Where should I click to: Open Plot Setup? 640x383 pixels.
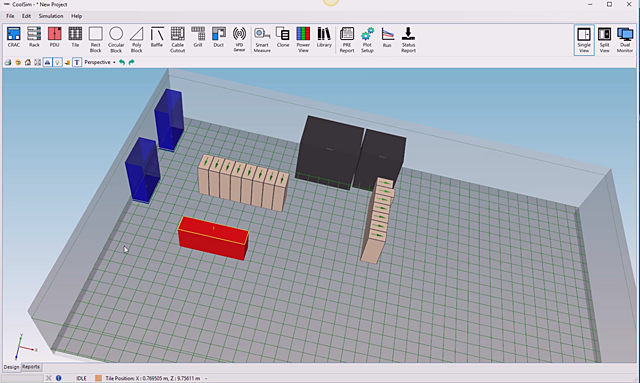(367, 40)
